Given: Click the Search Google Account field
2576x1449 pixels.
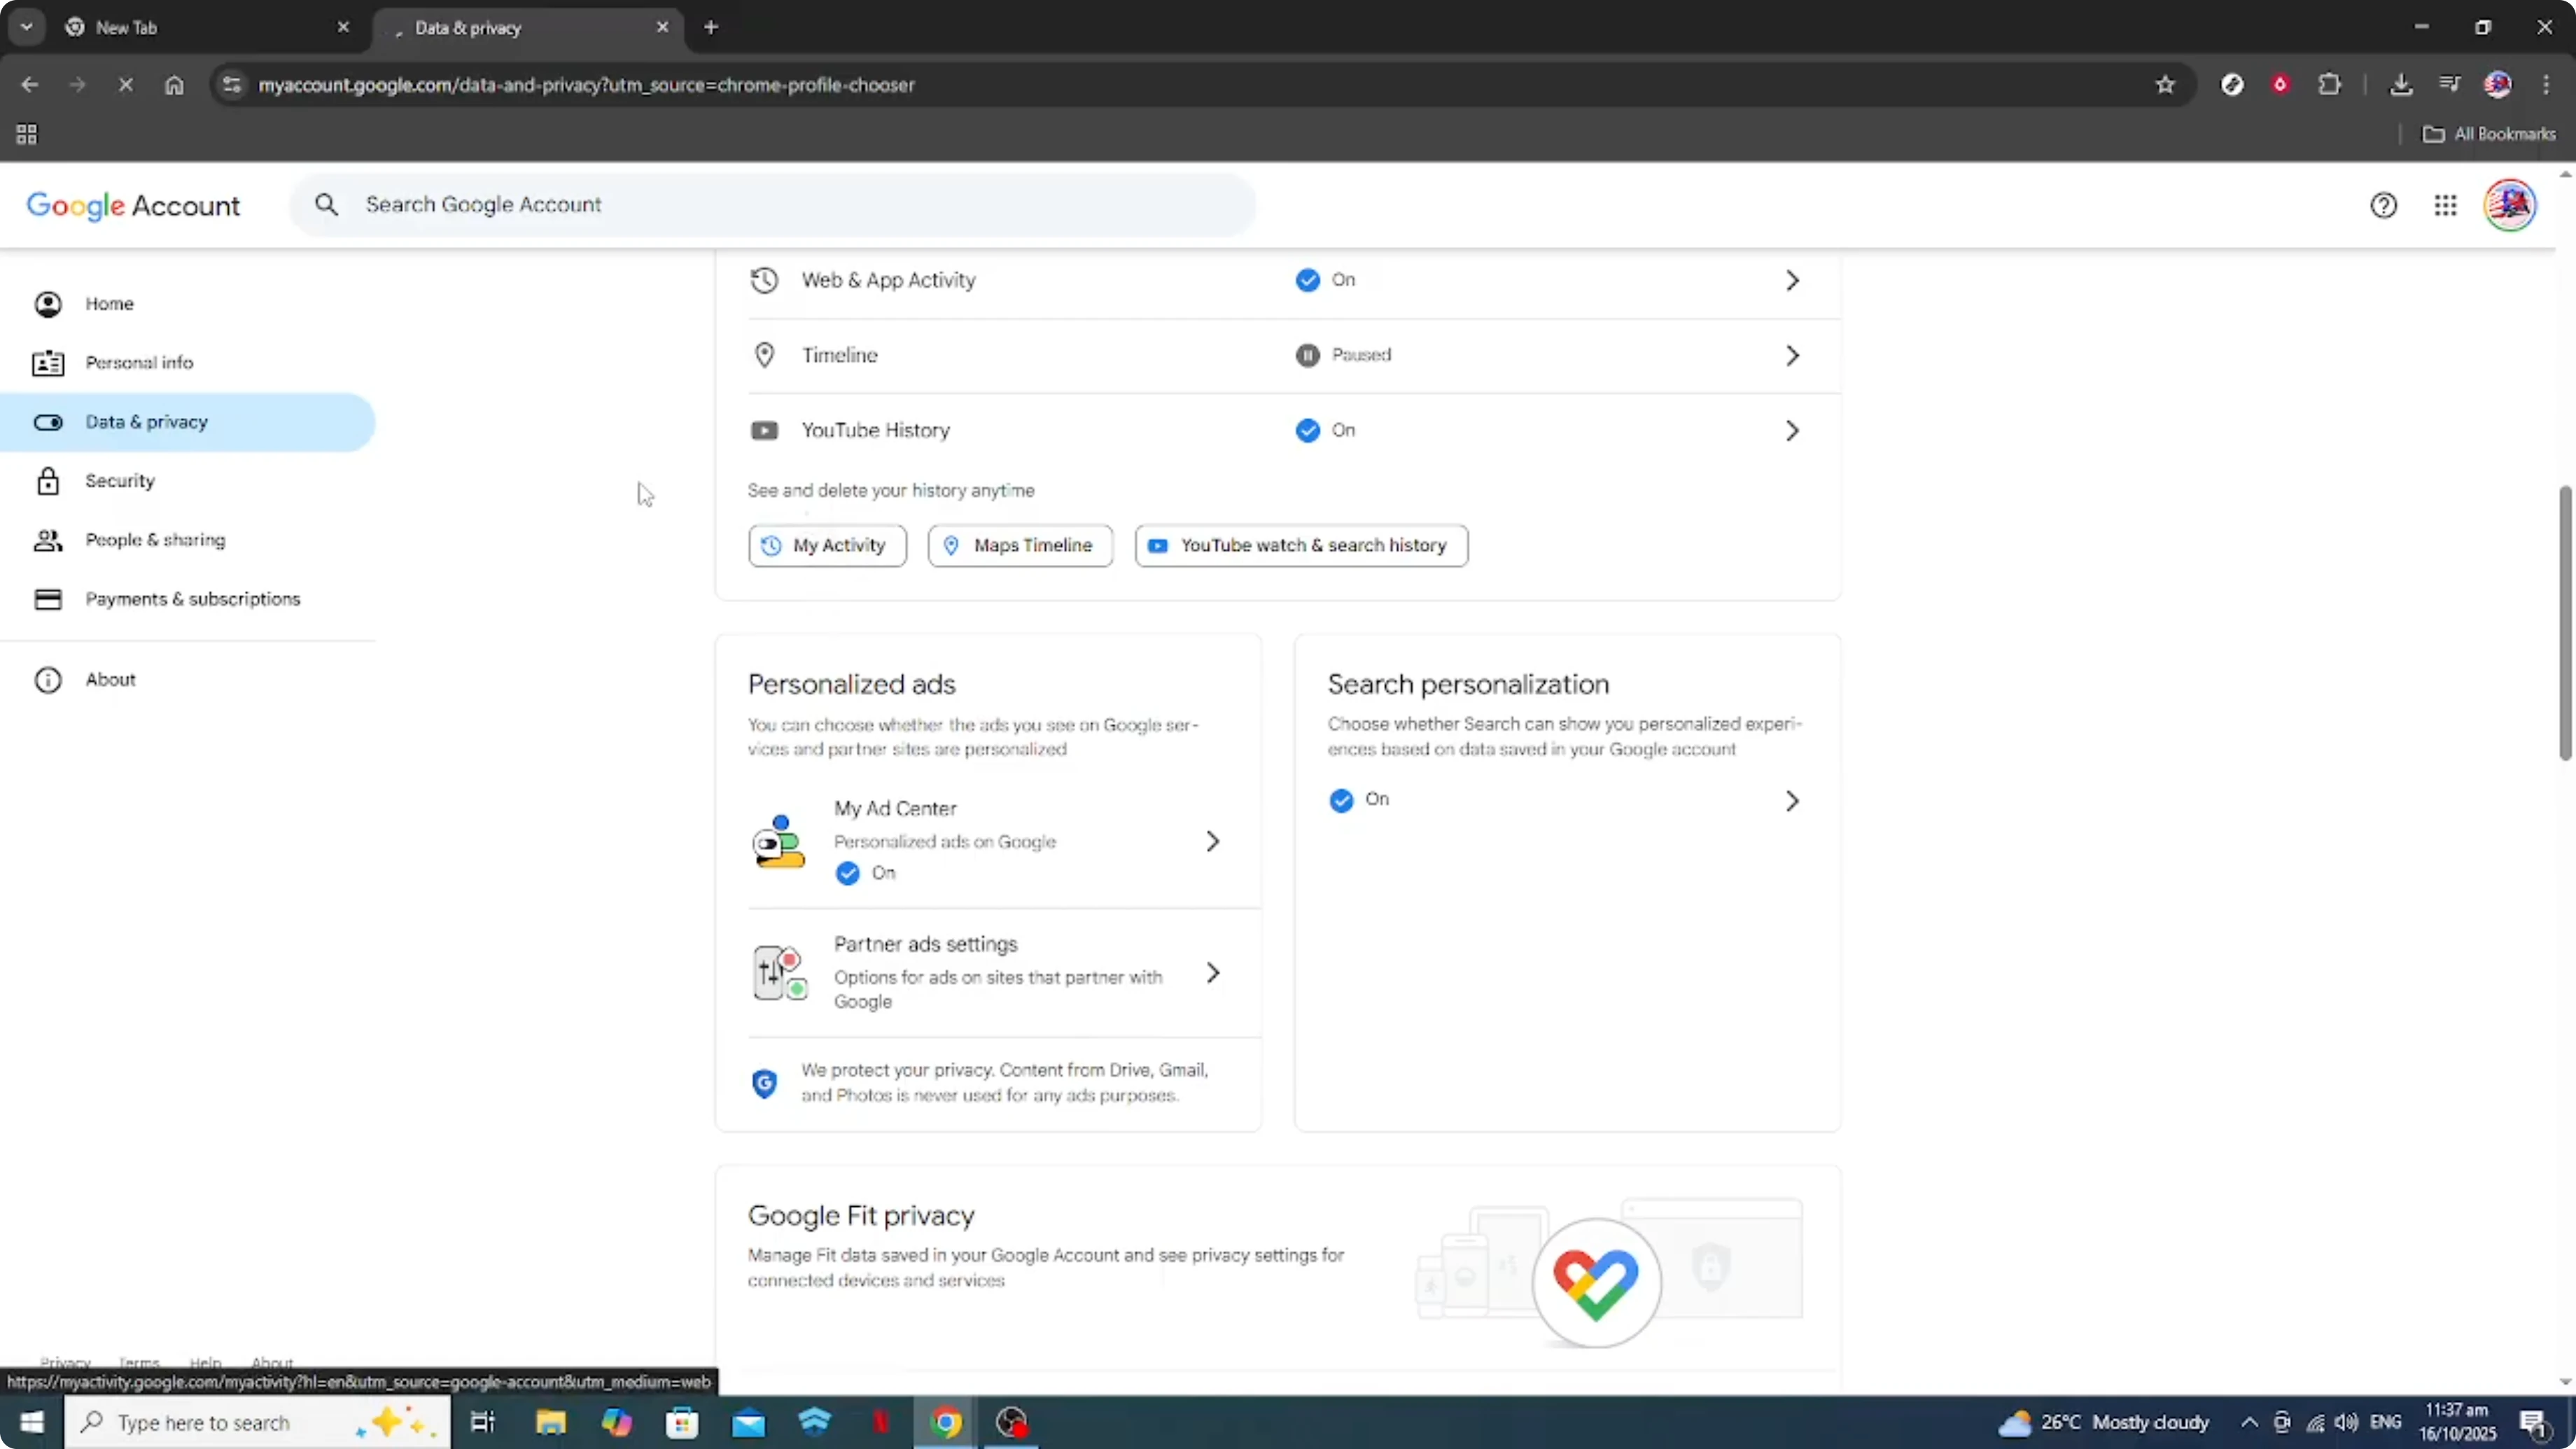Looking at the screenshot, I should click(772, 205).
